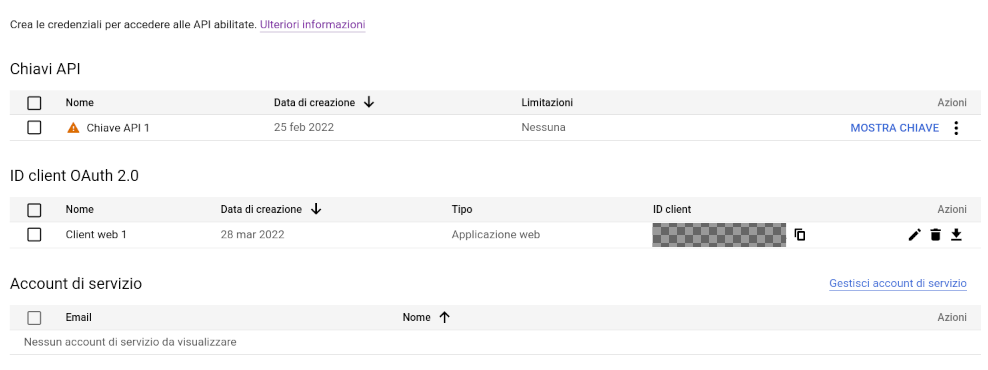Click the Applicazione web type cell
Screen dimensions: 988x370
pyautogui.click(x=495, y=234)
